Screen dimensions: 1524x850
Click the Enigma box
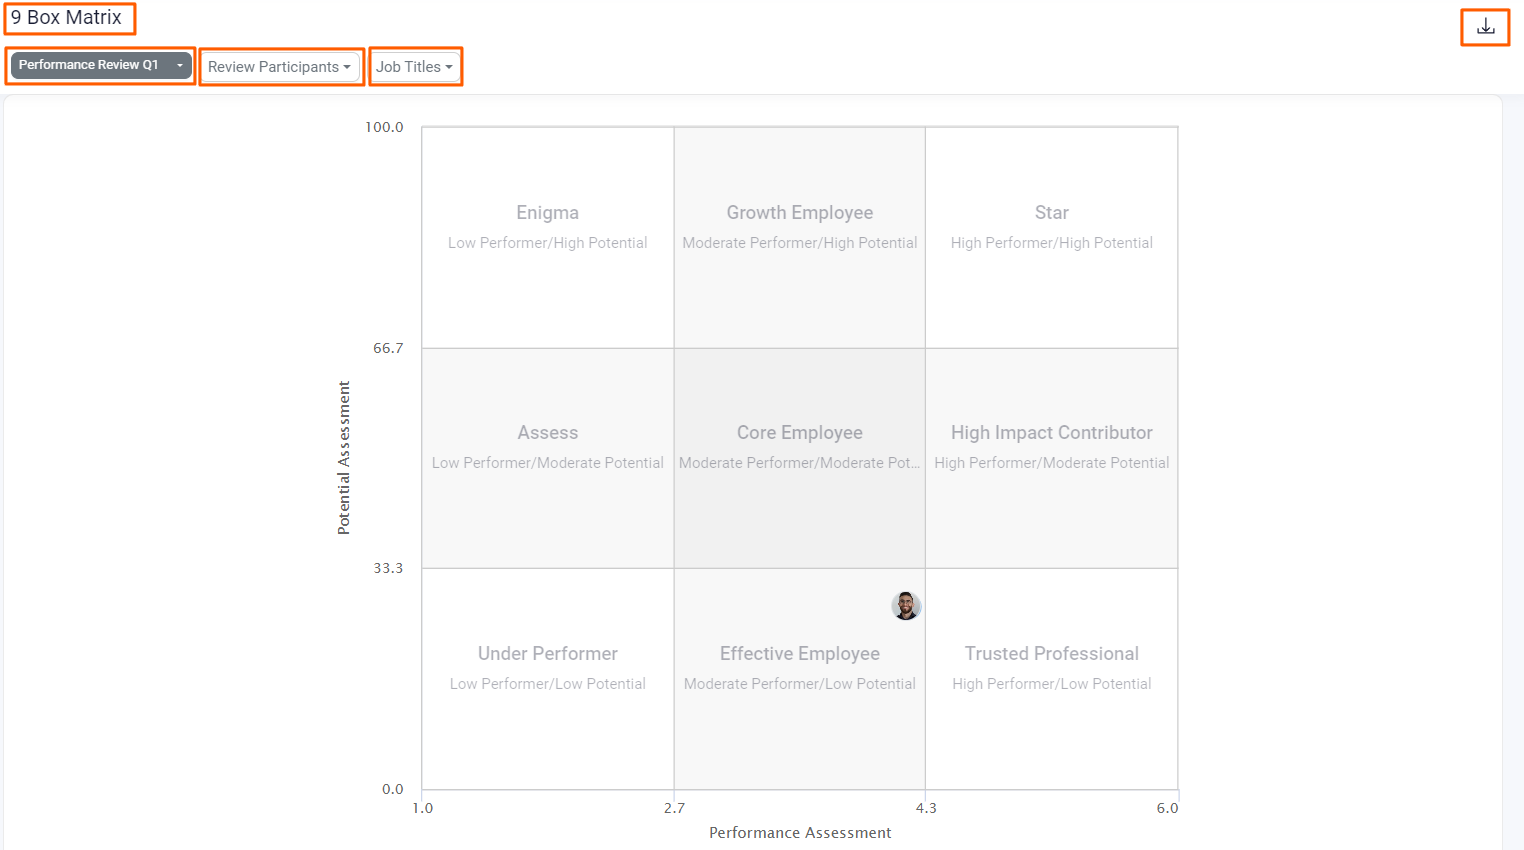[547, 235]
